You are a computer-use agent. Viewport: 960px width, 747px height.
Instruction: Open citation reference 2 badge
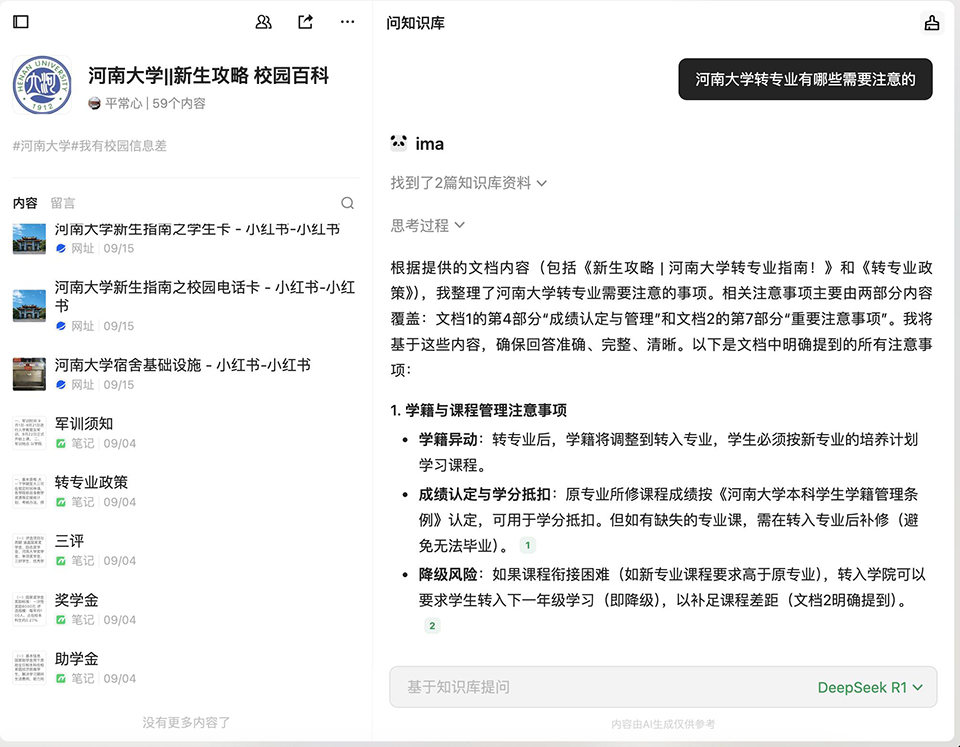point(432,626)
